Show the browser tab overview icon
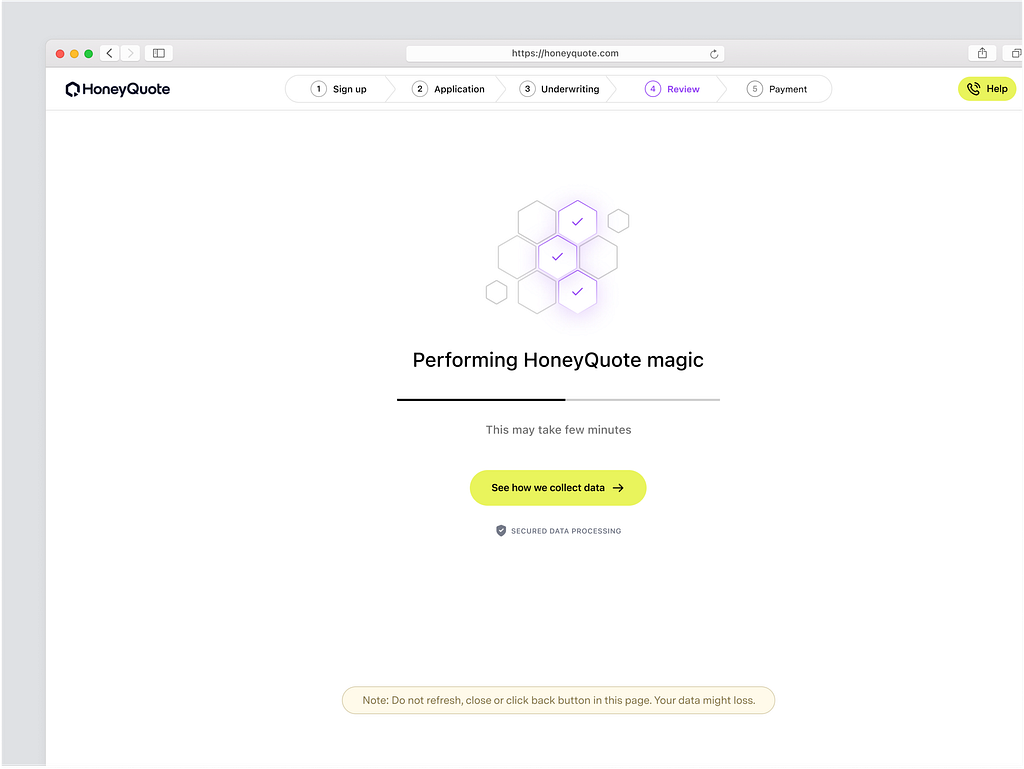Image resolution: width=1024 pixels, height=769 pixels. [1016, 54]
